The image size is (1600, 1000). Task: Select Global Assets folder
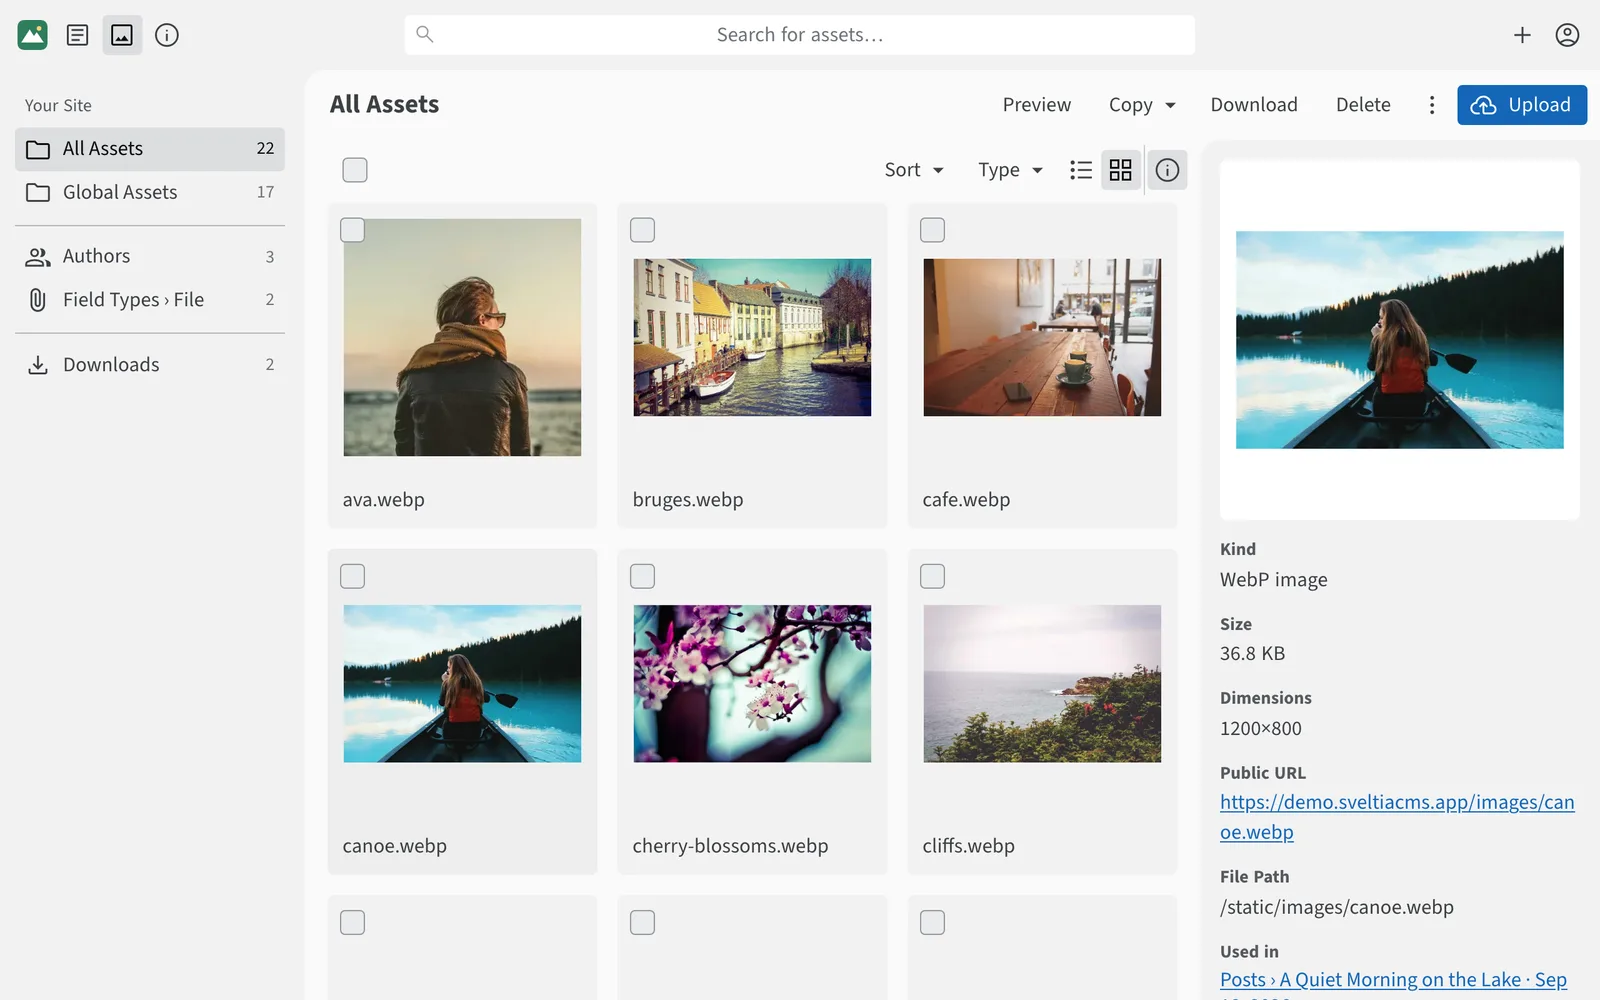(150, 192)
